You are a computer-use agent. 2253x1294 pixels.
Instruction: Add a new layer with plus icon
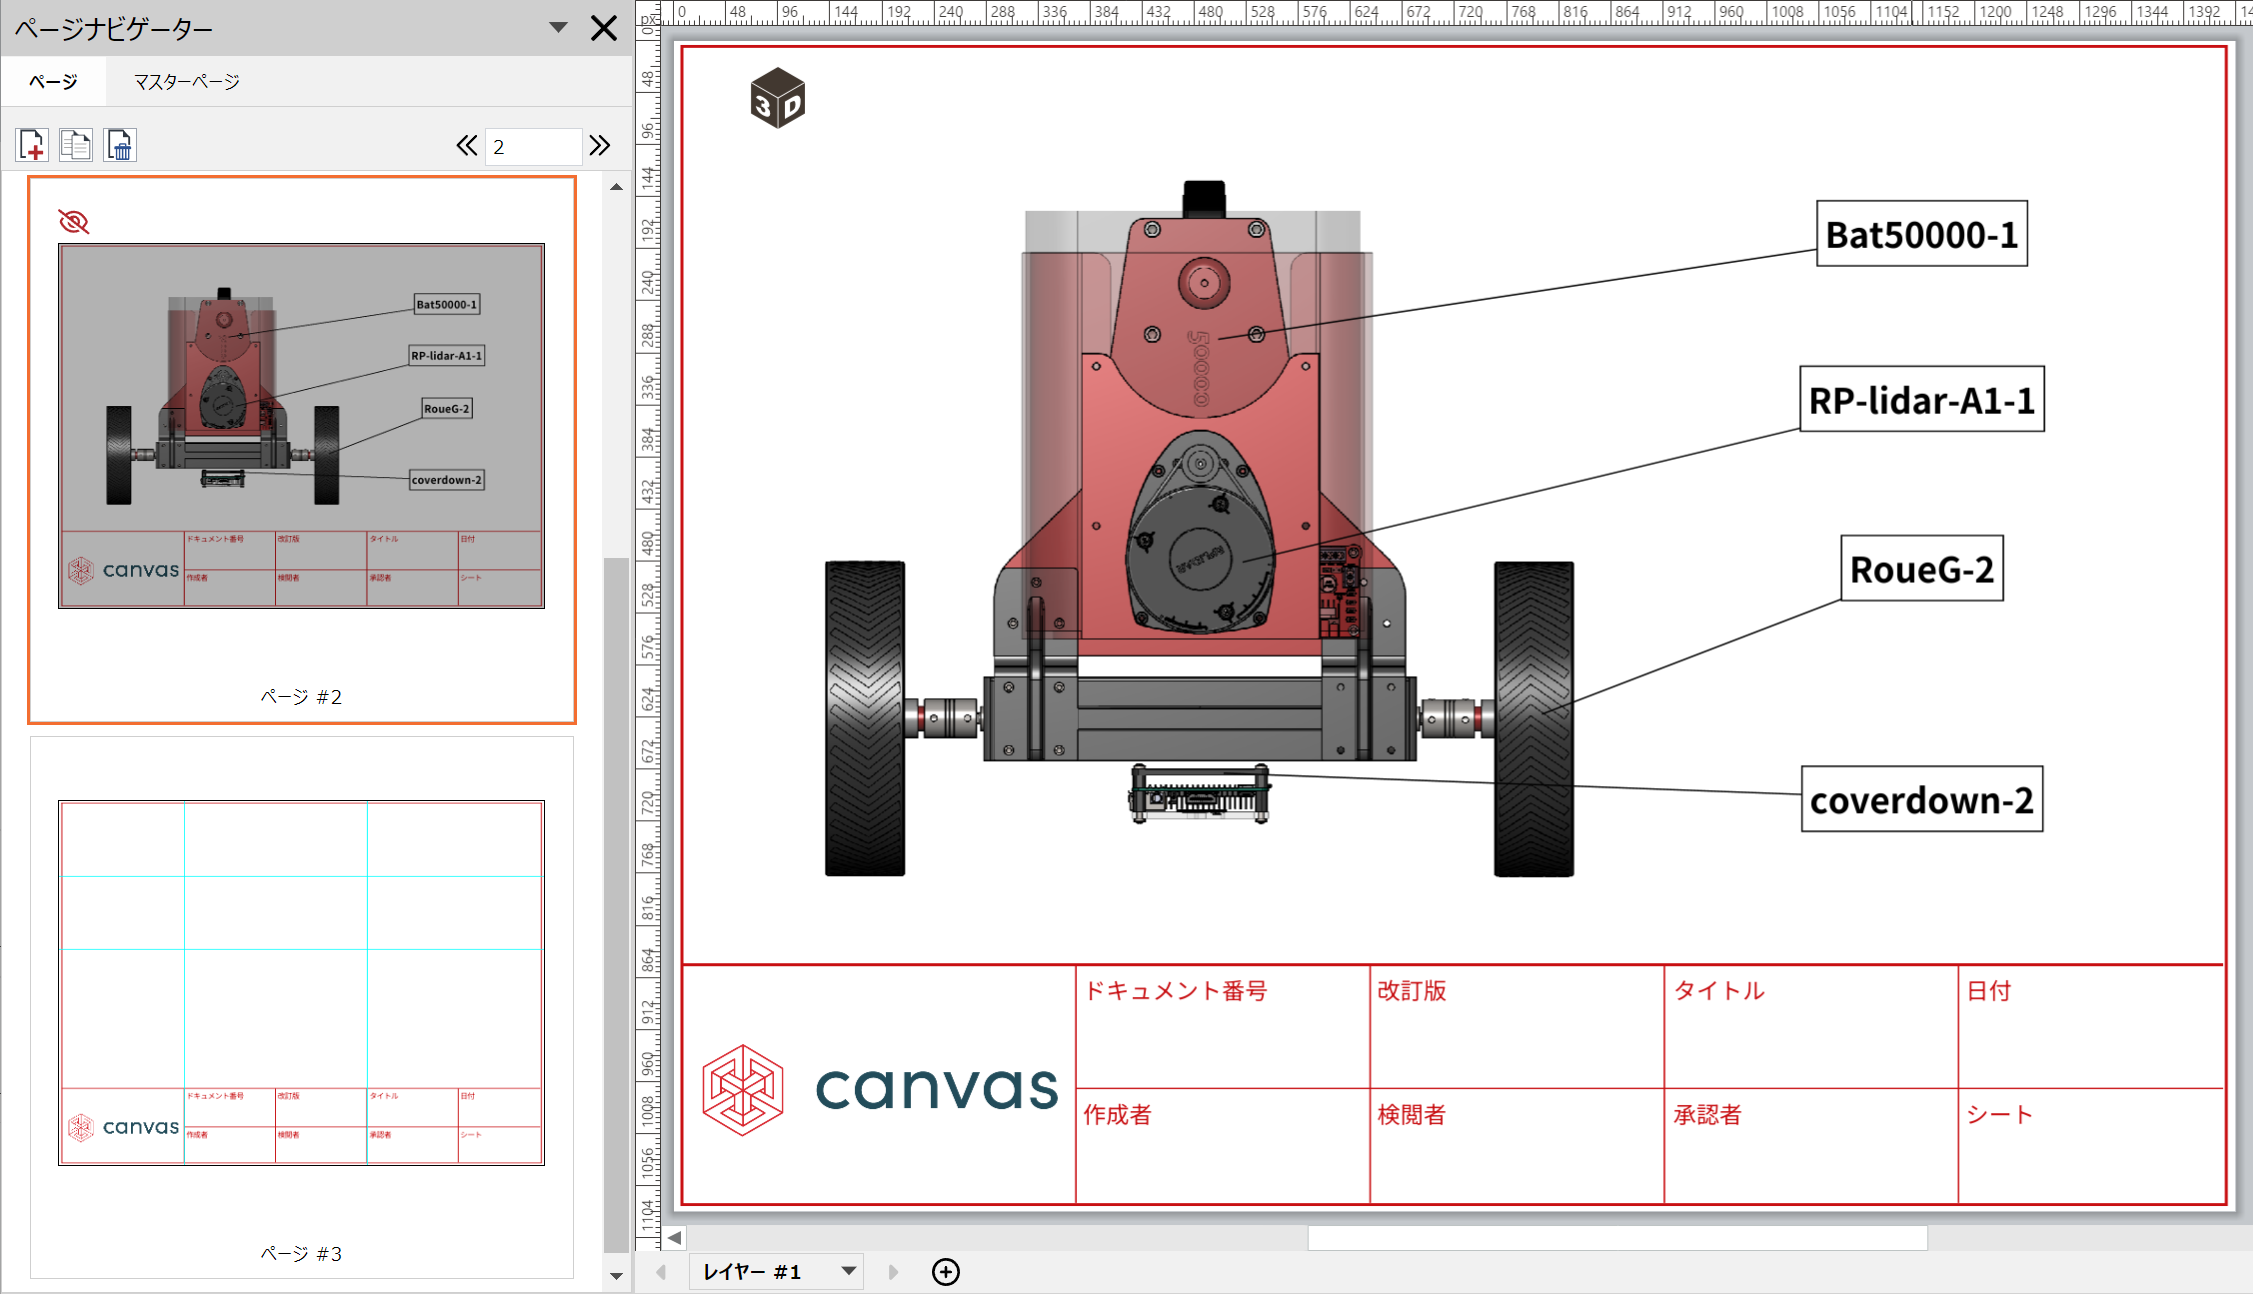point(946,1272)
